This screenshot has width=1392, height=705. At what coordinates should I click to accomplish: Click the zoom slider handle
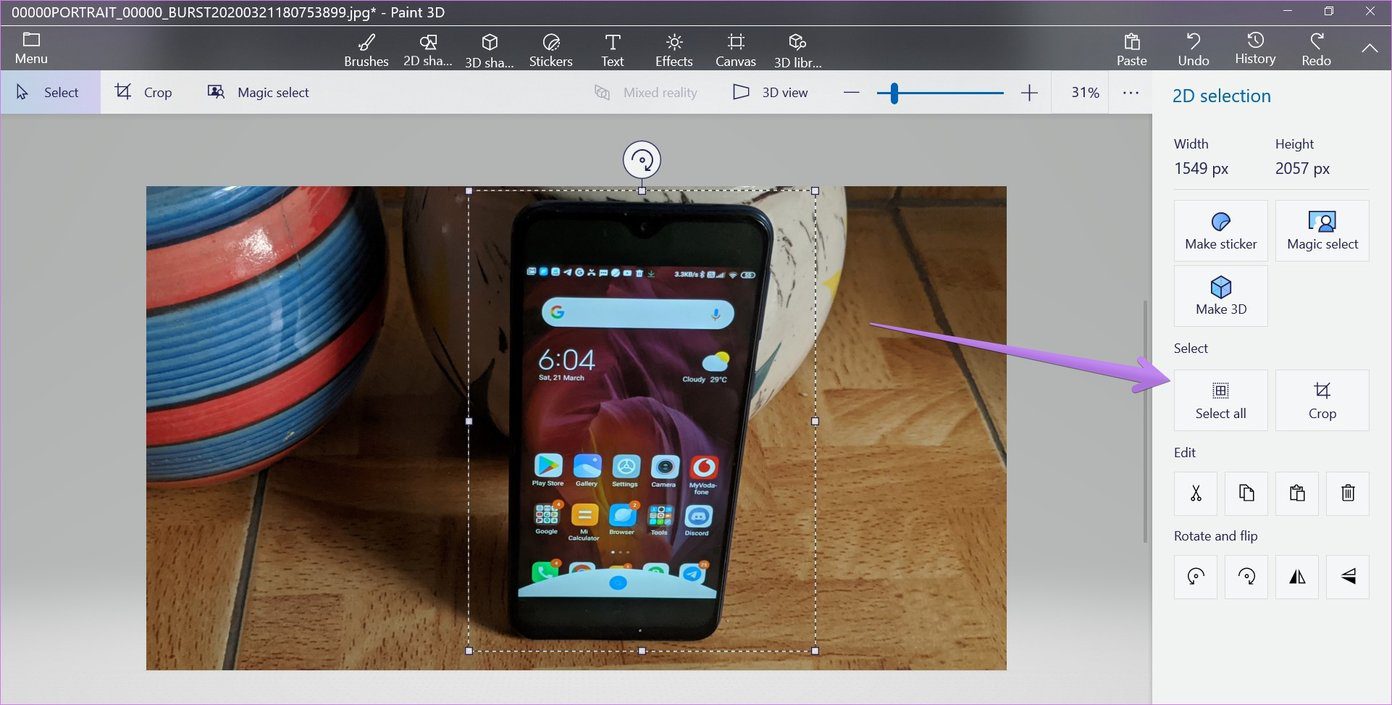click(x=894, y=93)
